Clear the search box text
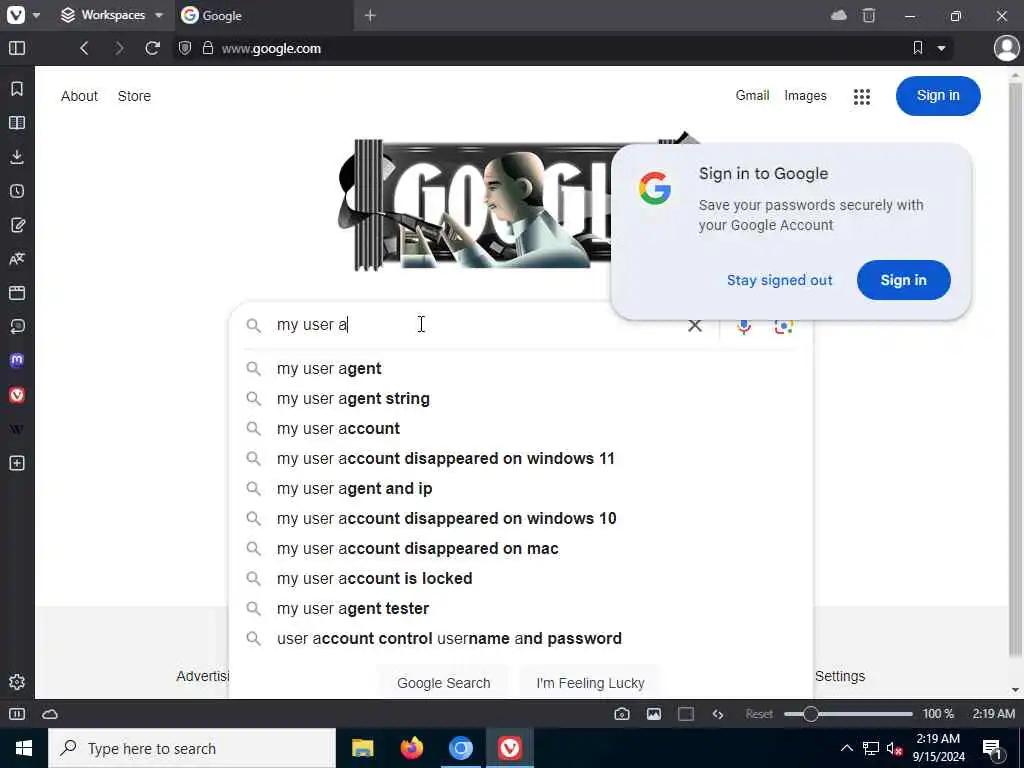The height and width of the screenshot is (768, 1024). [694, 325]
